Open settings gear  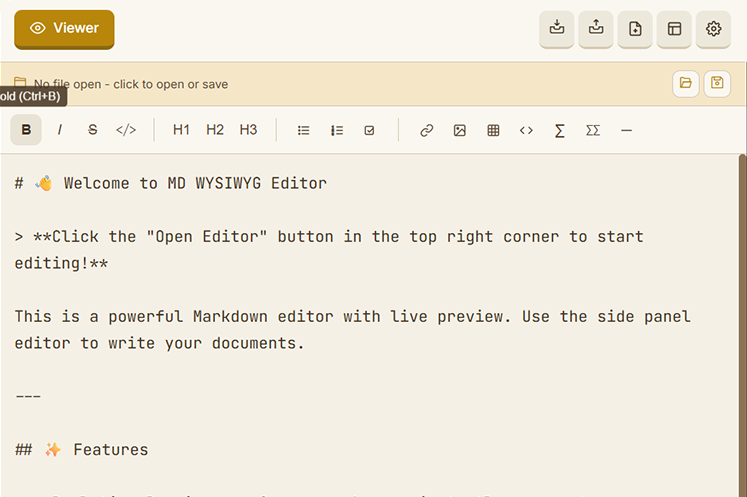(713, 29)
